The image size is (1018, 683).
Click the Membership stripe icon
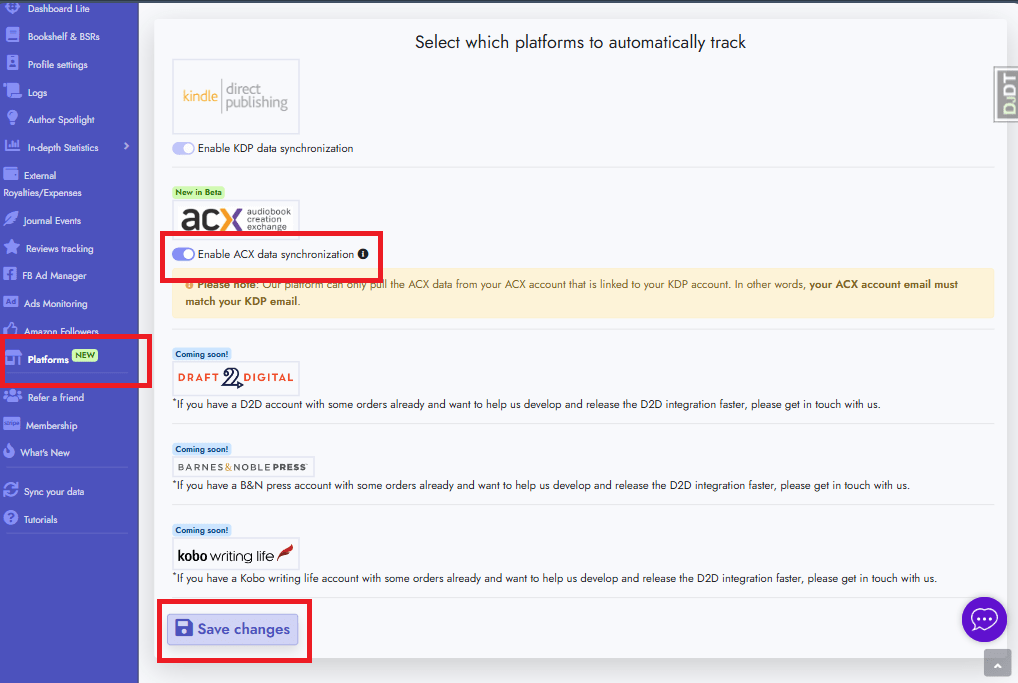12,424
